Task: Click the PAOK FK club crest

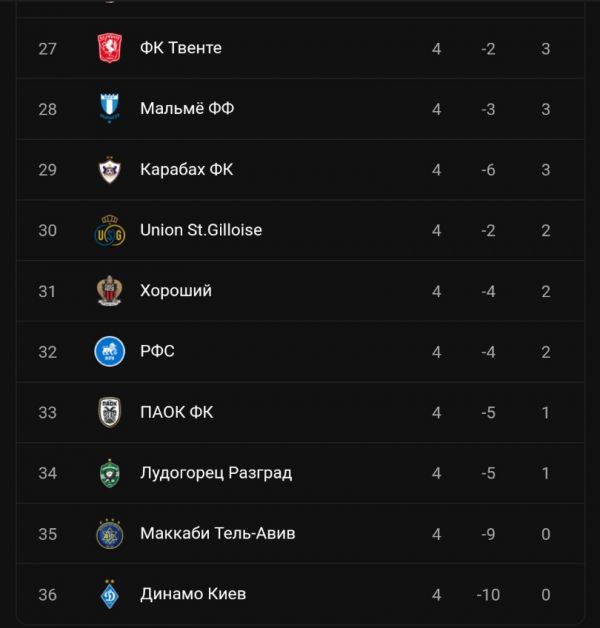Action: 109,412
